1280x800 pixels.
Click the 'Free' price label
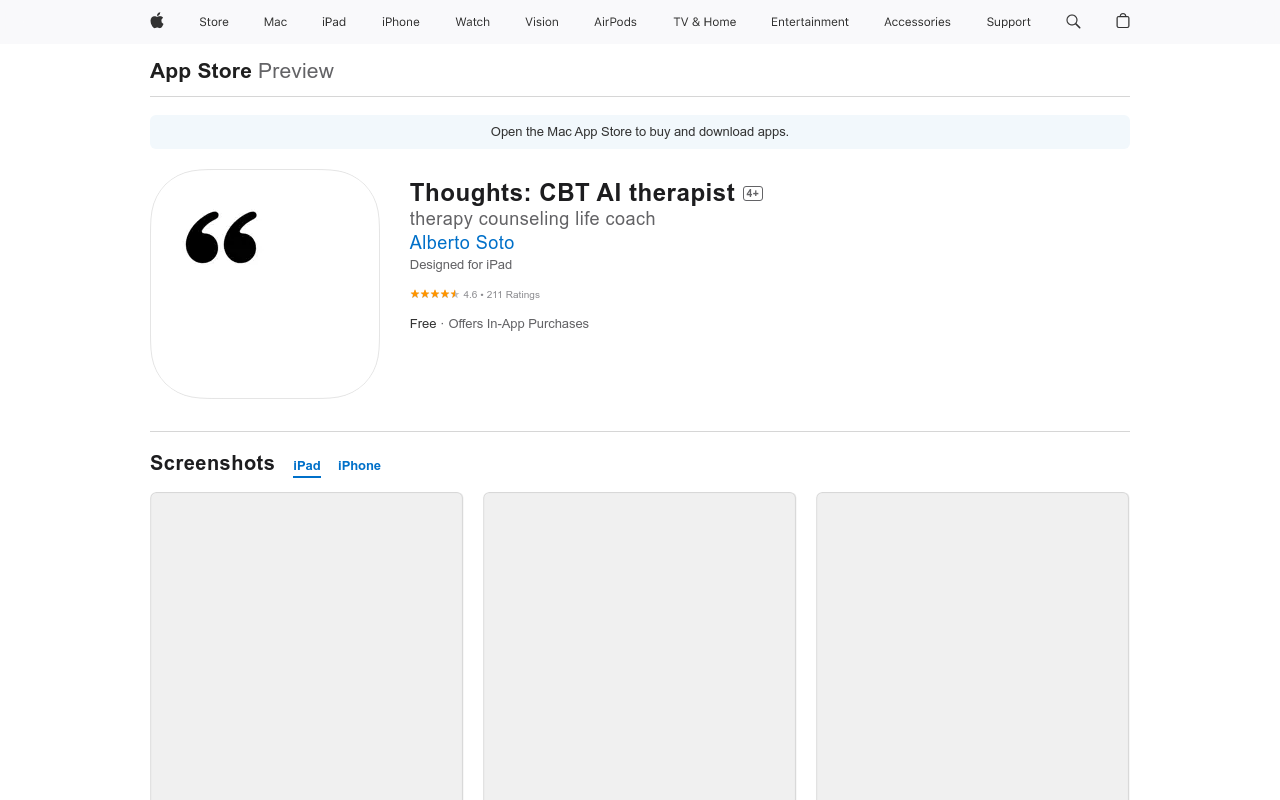pyautogui.click(x=423, y=324)
